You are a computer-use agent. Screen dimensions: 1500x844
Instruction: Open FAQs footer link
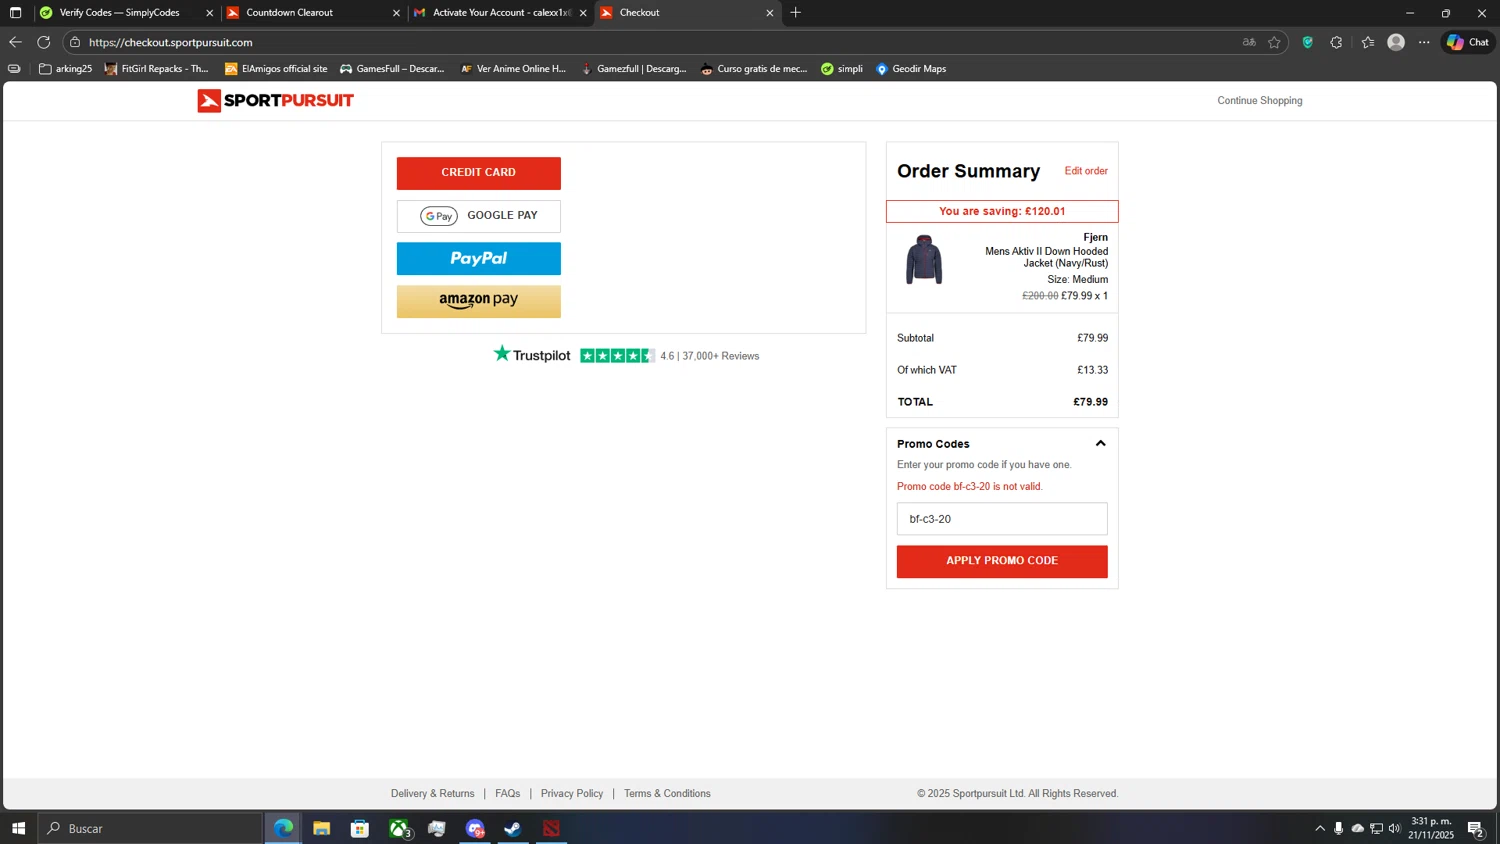coord(508,794)
